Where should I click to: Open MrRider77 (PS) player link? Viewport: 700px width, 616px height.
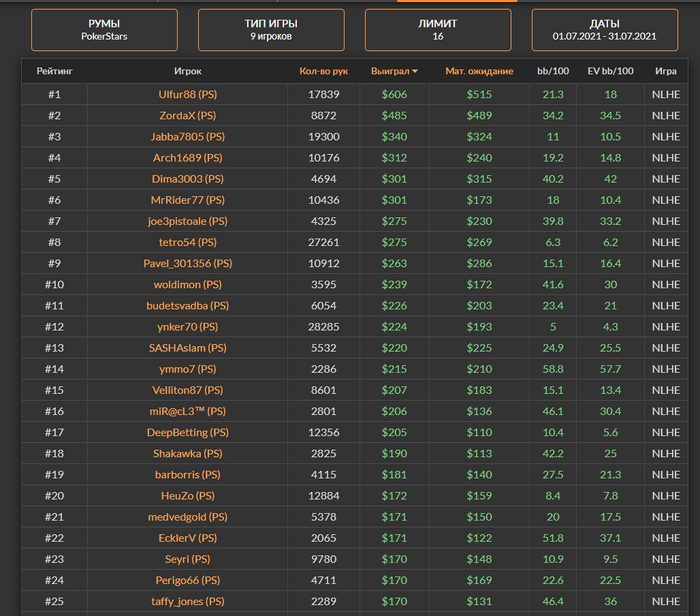point(187,200)
